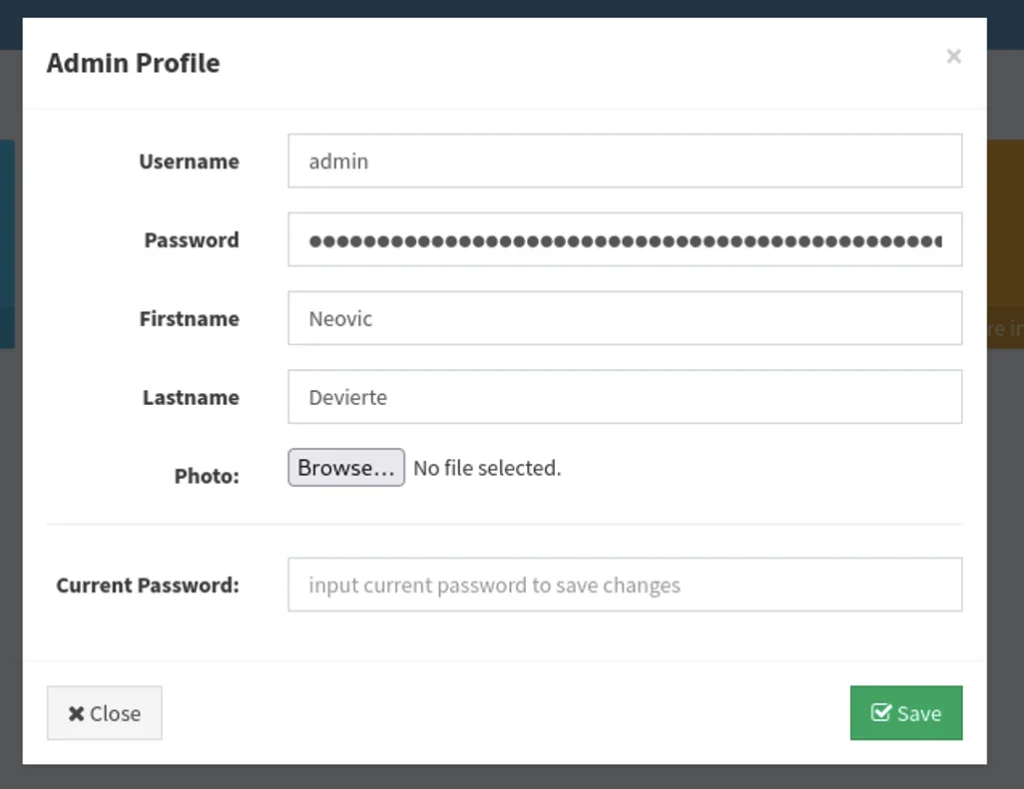Click the Firstname label
The height and width of the screenshot is (789, 1024).
pyautogui.click(x=189, y=319)
